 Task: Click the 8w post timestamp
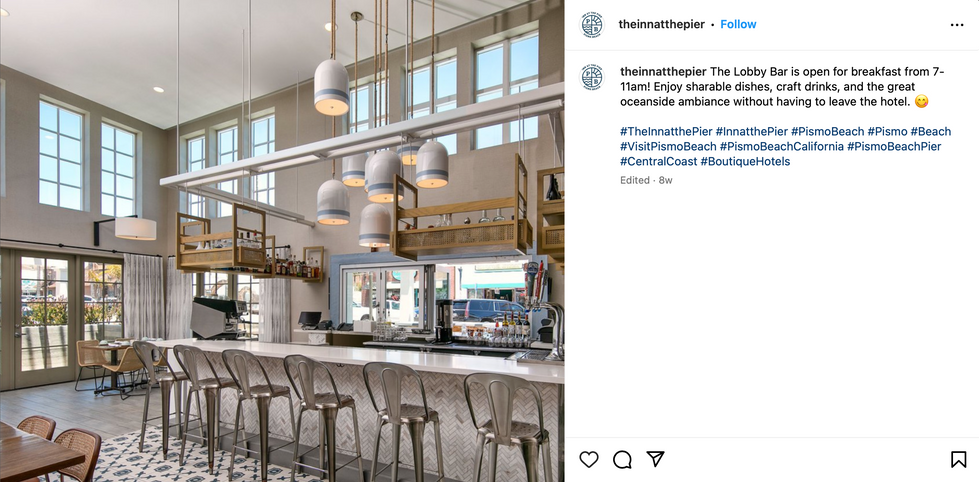[x=666, y=180]
